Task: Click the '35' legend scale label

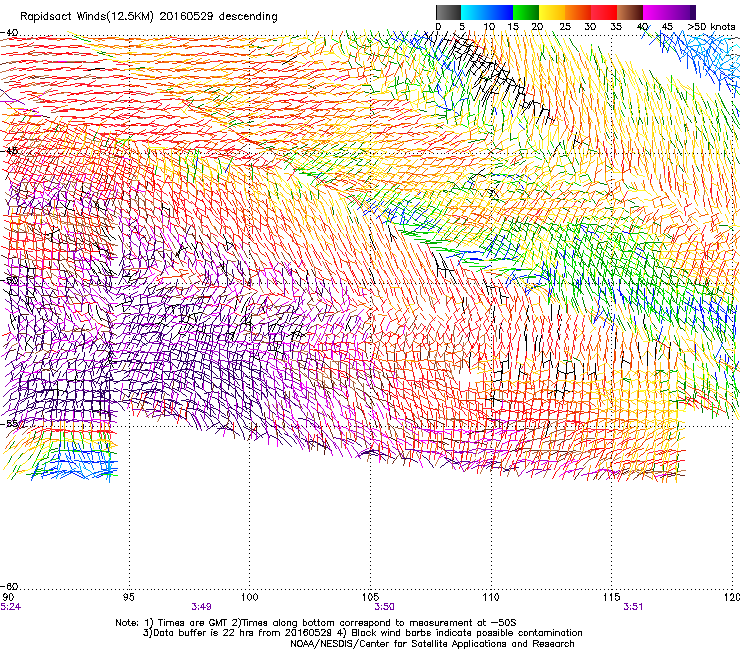Action: 616,27
